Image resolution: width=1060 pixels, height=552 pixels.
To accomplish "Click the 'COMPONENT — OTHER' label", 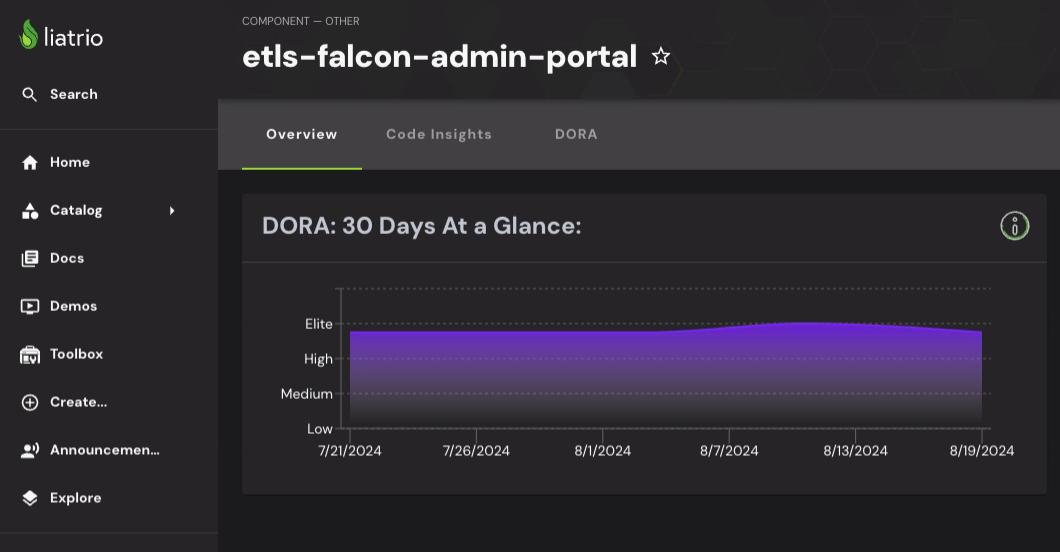I will [301, 22].
